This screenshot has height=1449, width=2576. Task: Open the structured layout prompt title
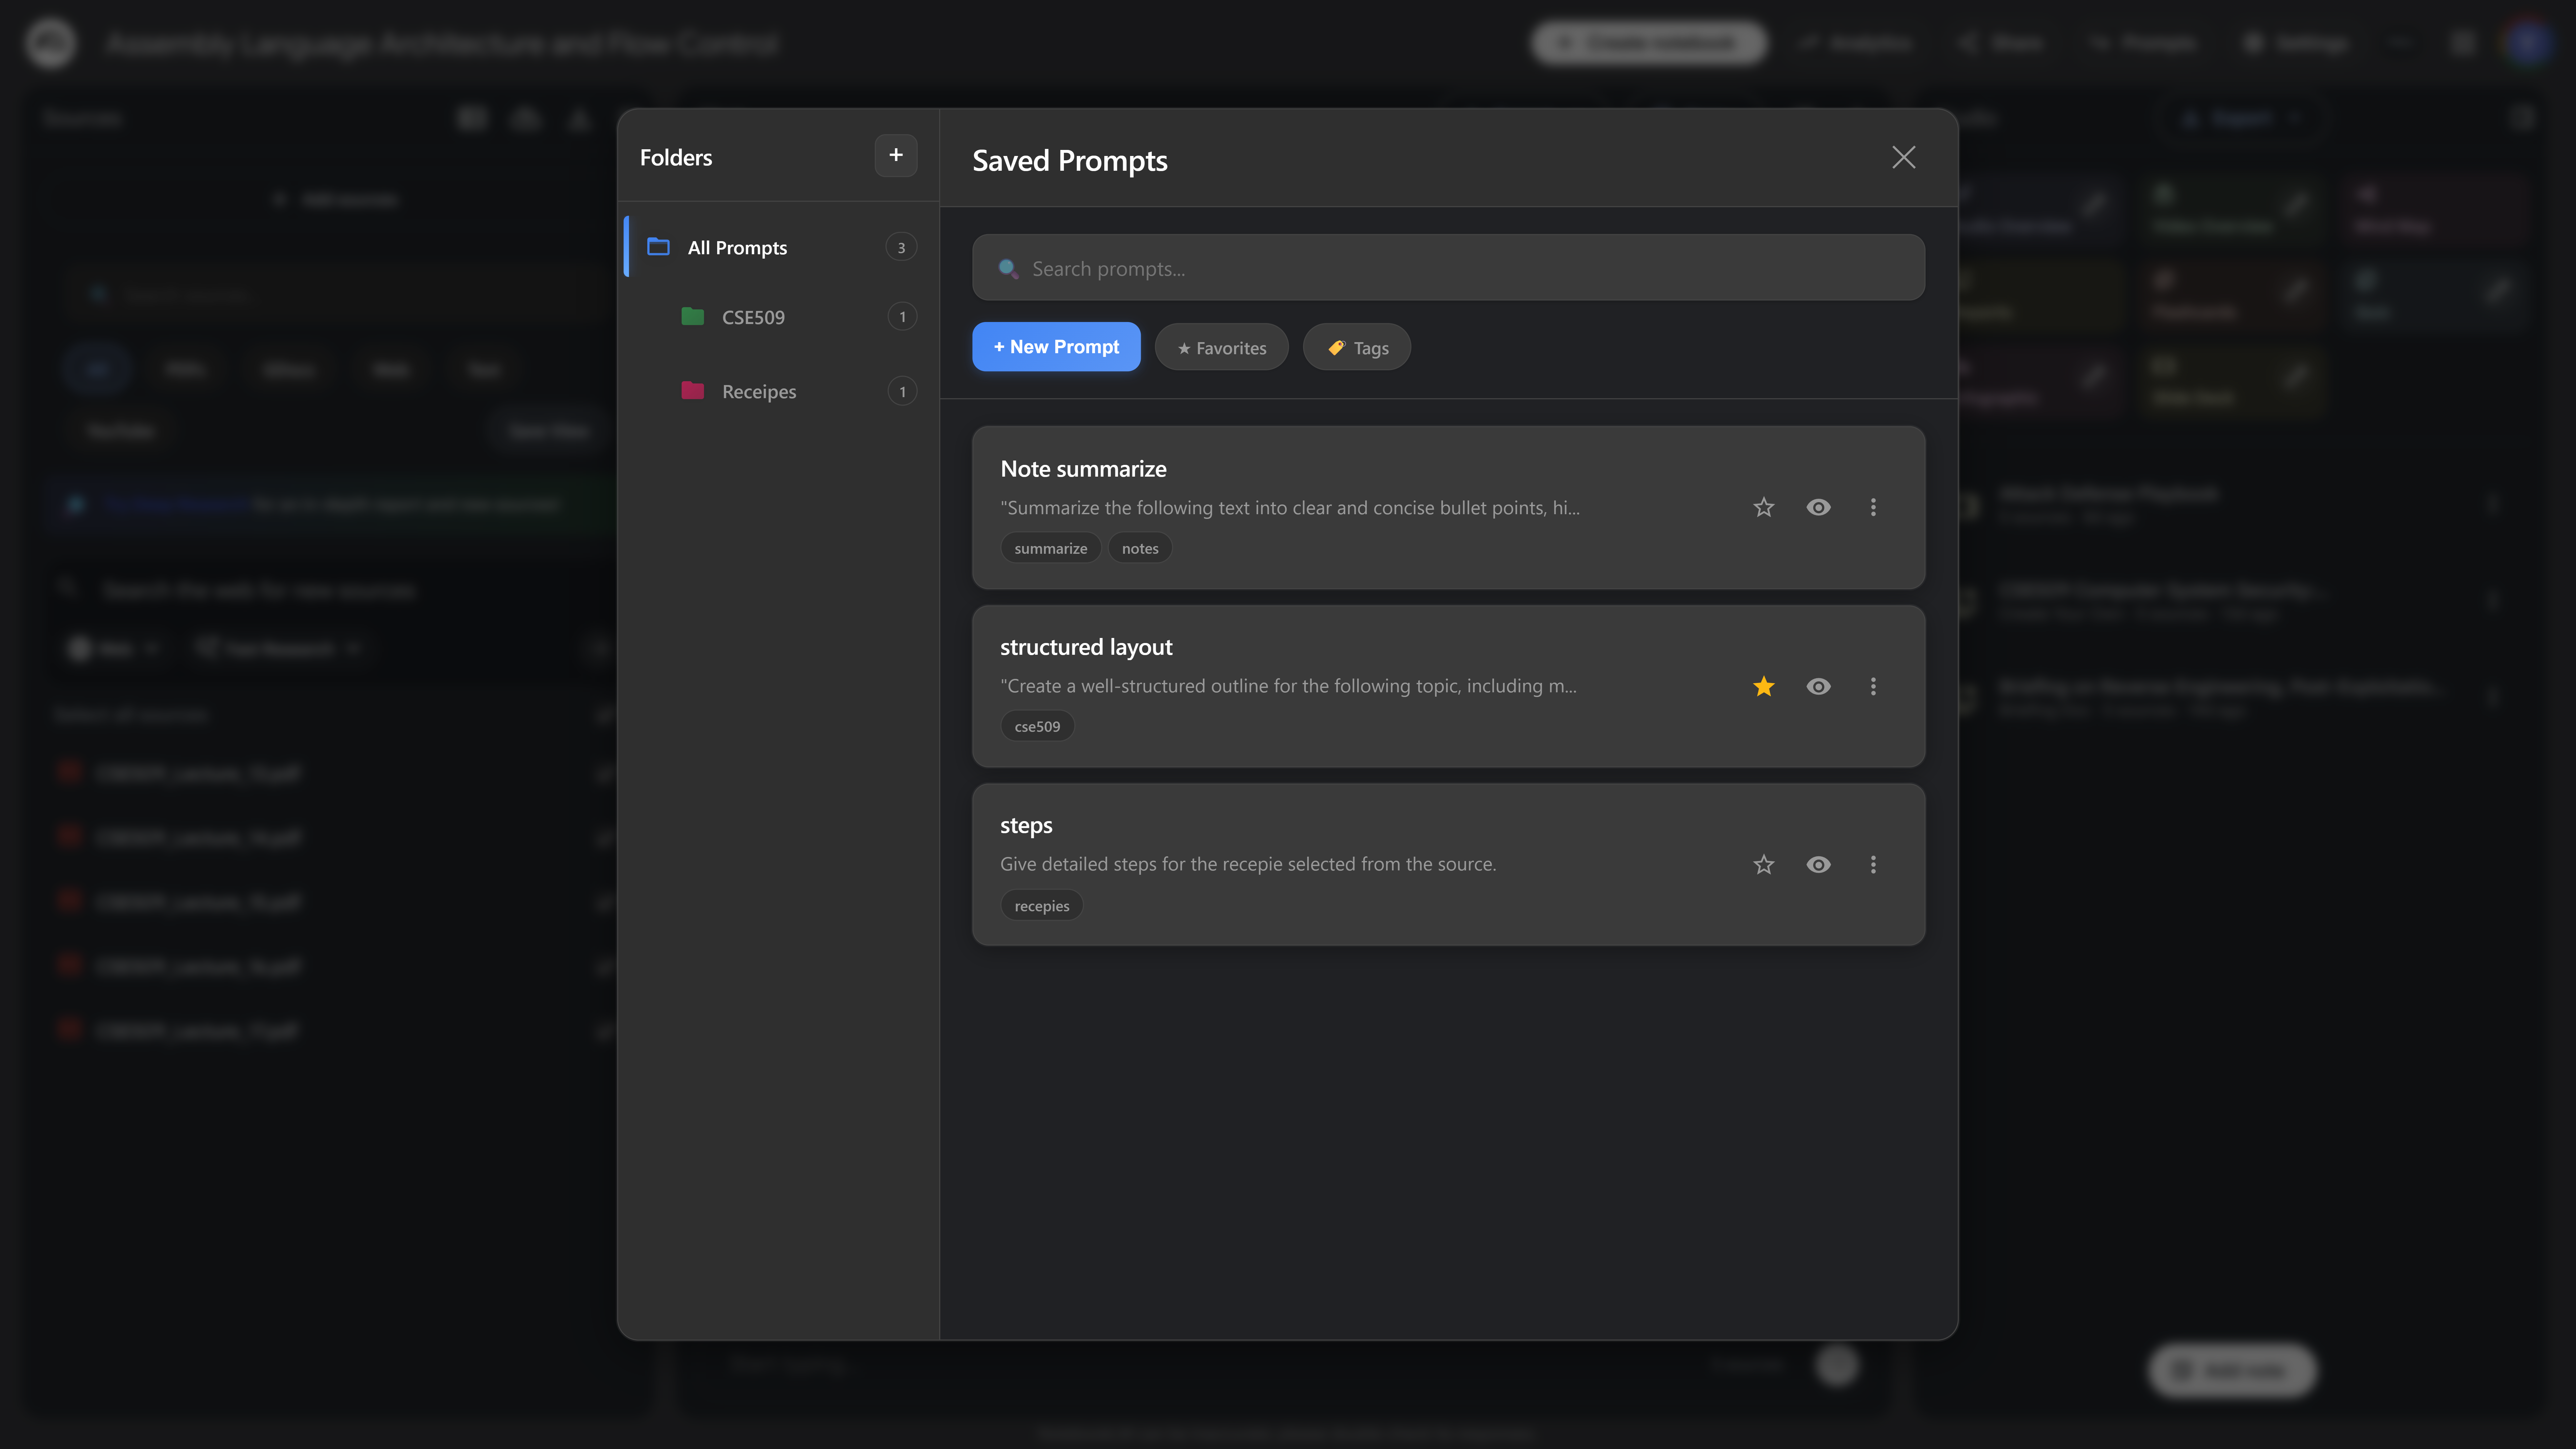point(1086,647)
